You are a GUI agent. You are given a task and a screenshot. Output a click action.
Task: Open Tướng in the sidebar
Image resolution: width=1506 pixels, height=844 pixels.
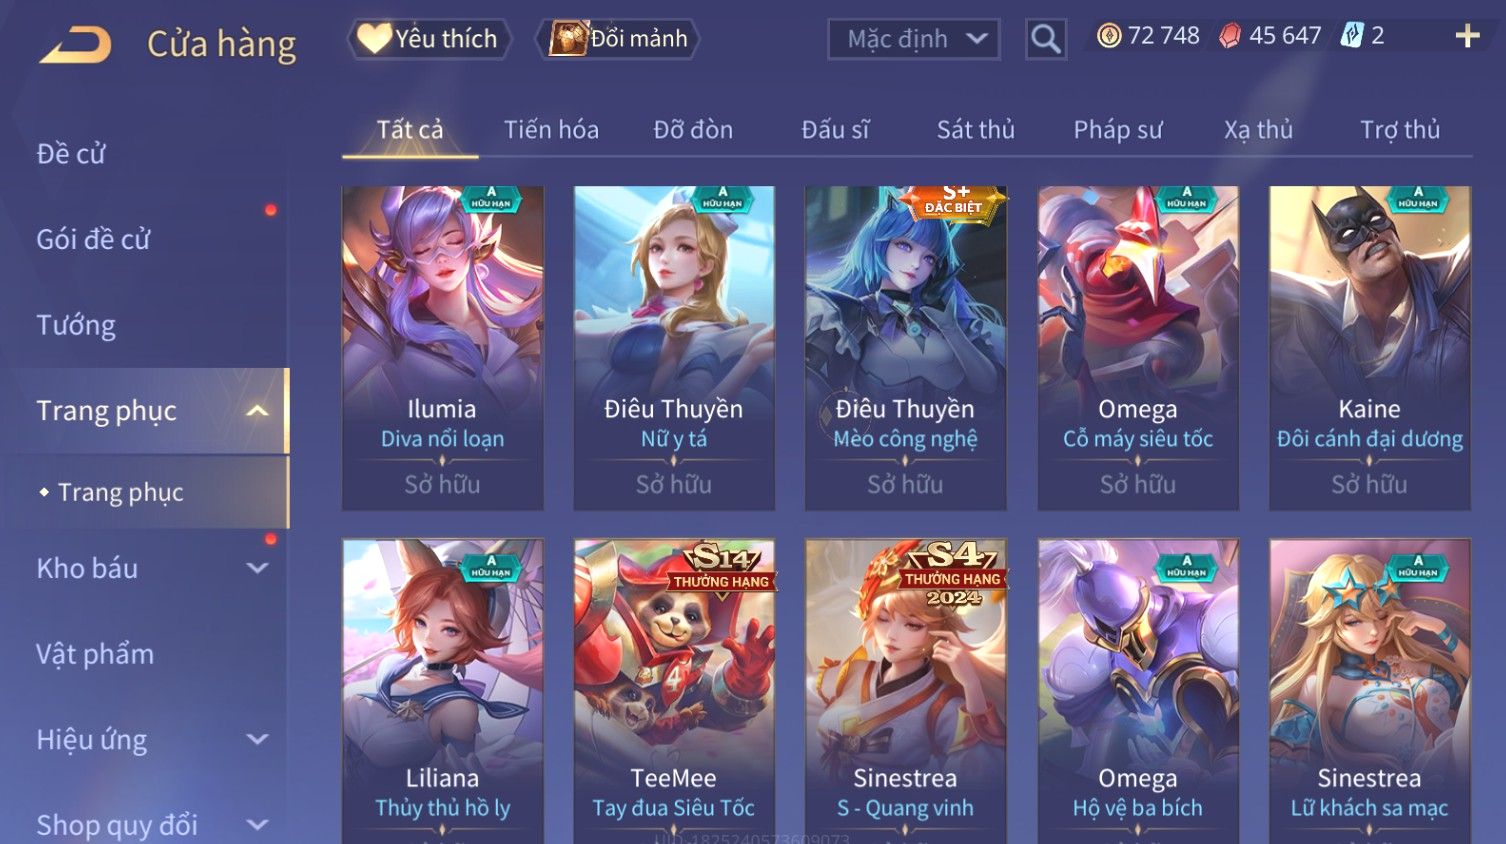point(76,325)
